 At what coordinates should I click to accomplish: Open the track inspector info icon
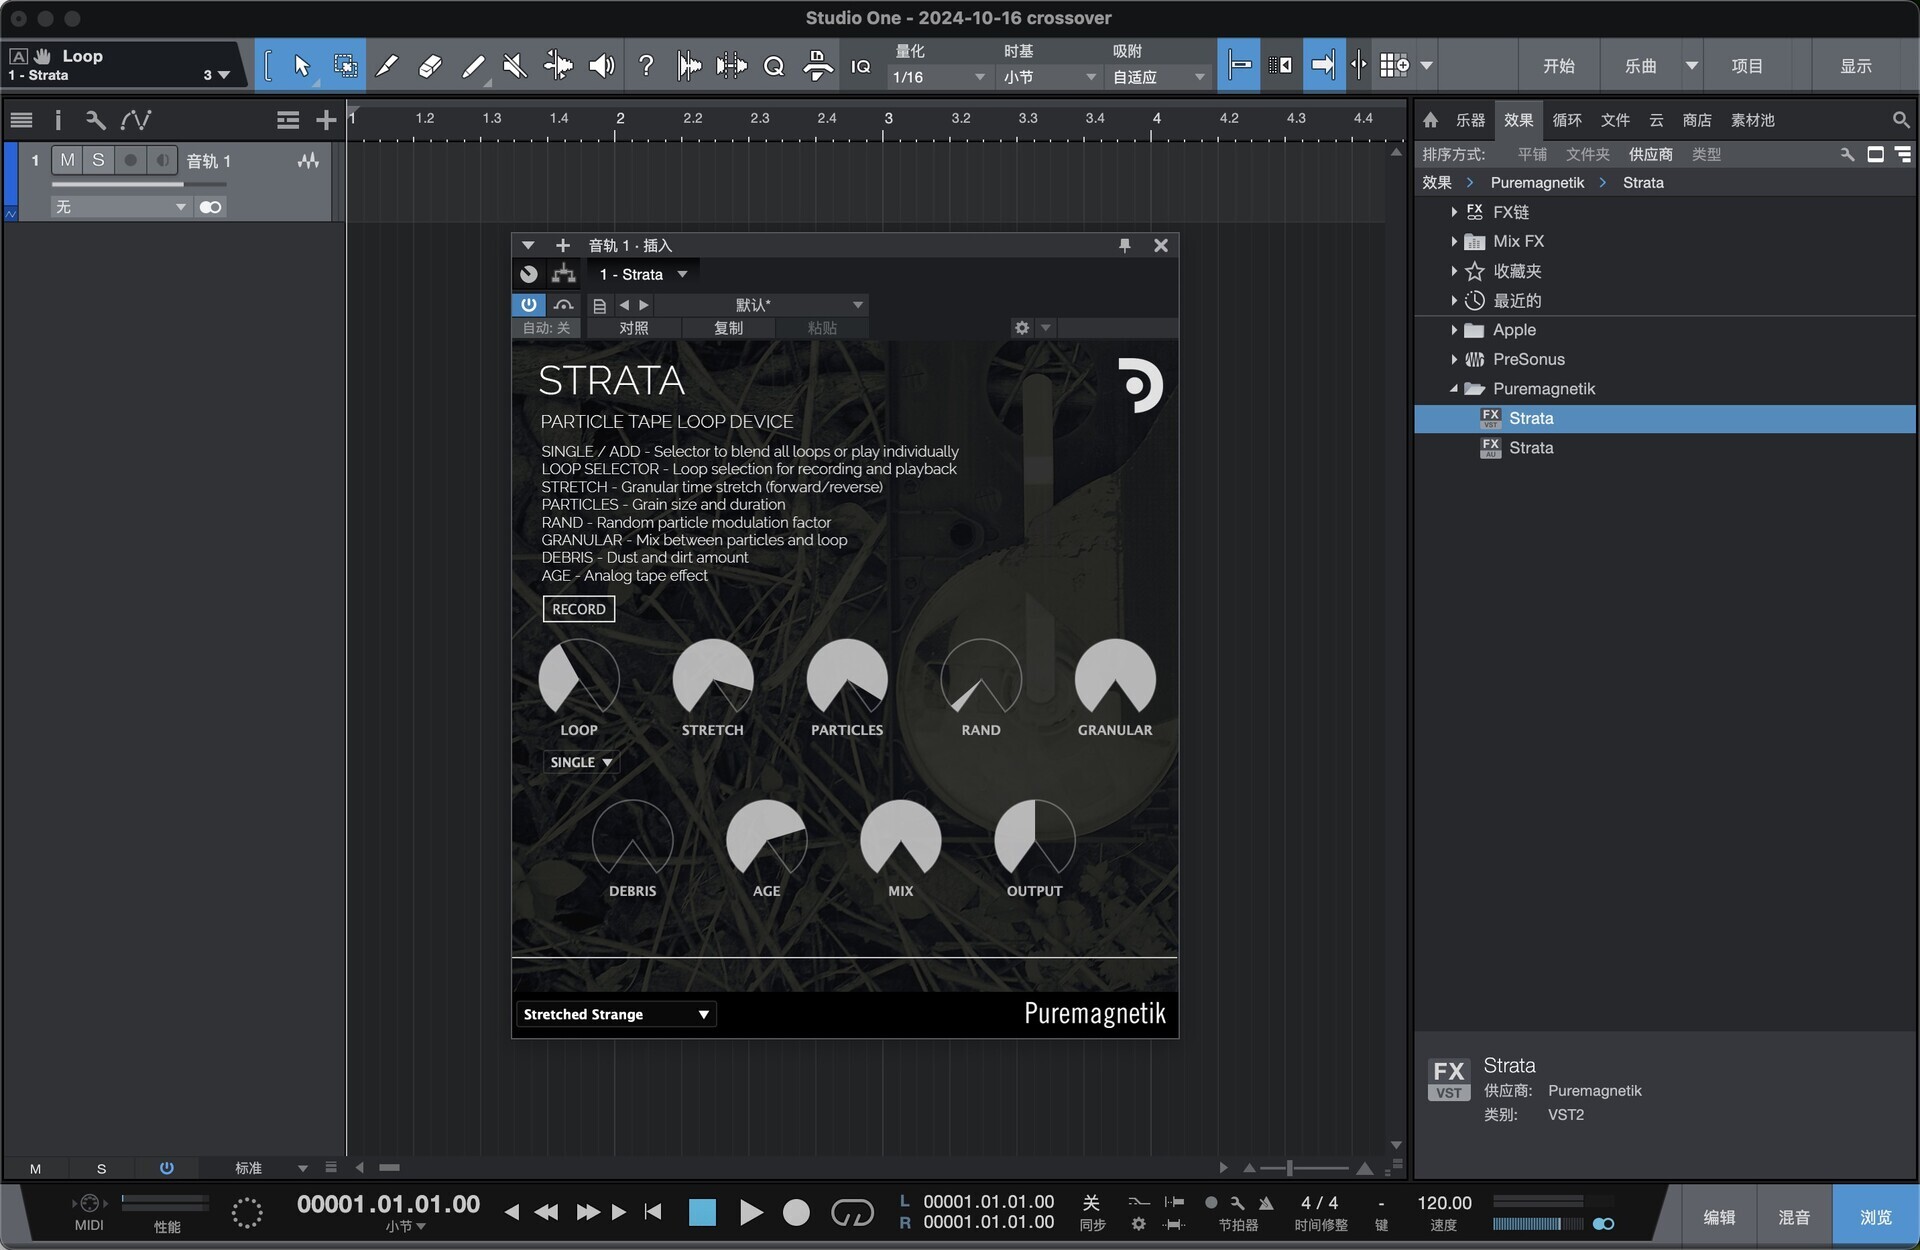(x=58, y=120)
